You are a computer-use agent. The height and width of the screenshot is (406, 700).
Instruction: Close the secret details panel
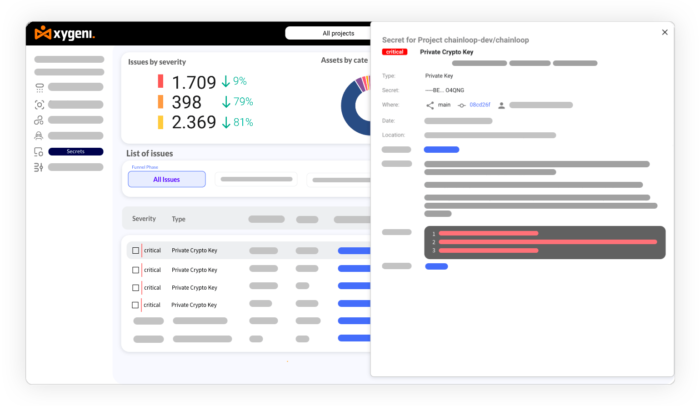[665, 32]
